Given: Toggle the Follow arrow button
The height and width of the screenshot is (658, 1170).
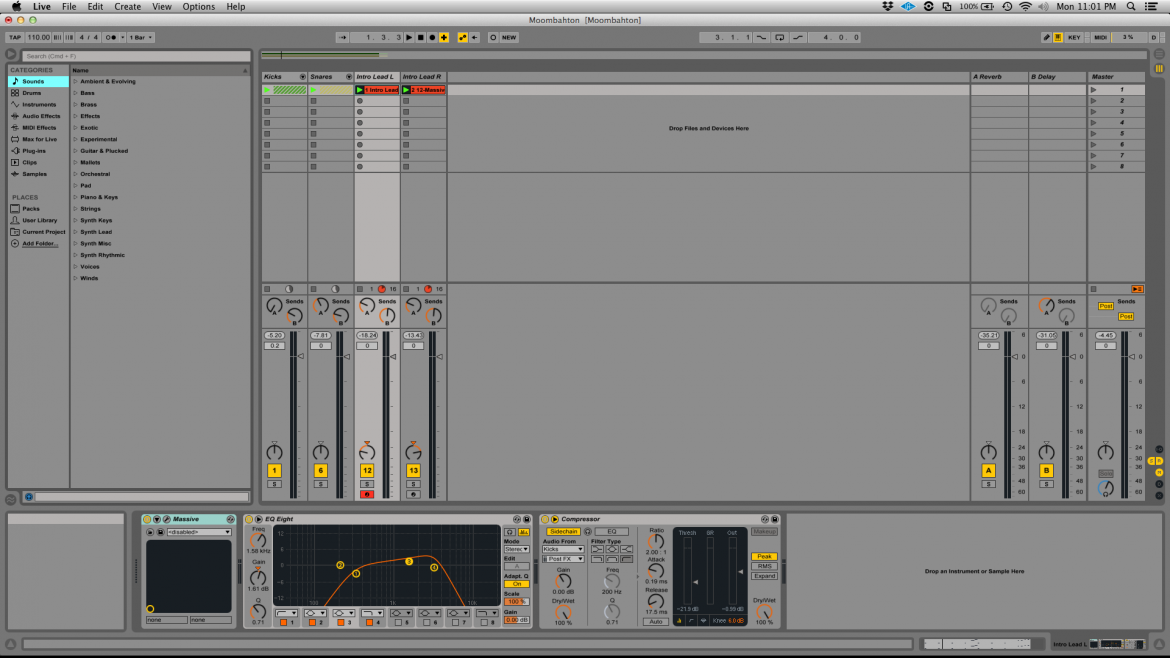Looking at the screenshot, I should (x=342, y=37).
